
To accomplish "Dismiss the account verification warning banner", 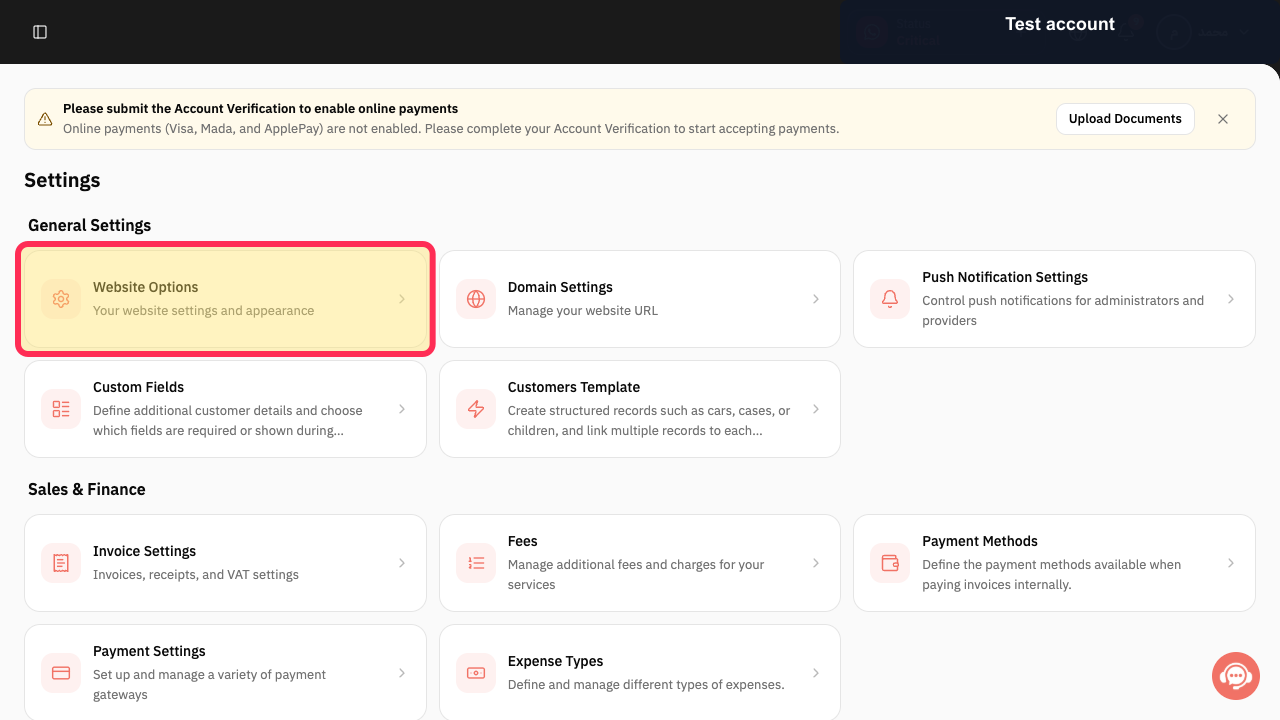I will point(1223,119).
